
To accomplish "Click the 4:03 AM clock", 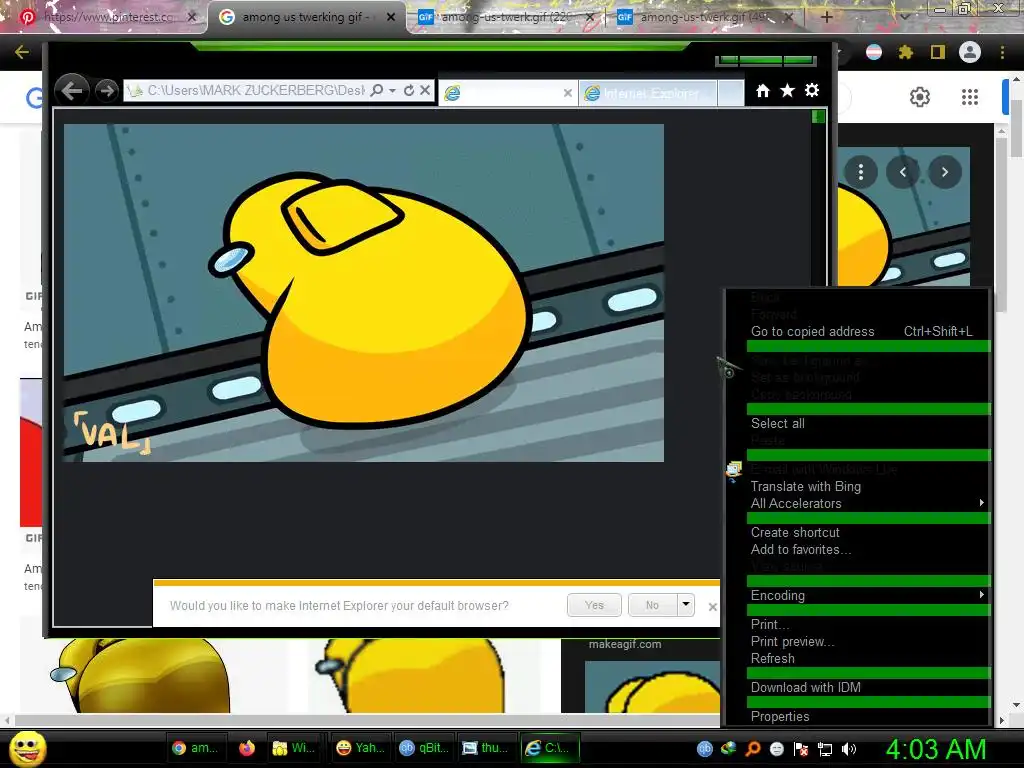I will click(x=936, y=749).
